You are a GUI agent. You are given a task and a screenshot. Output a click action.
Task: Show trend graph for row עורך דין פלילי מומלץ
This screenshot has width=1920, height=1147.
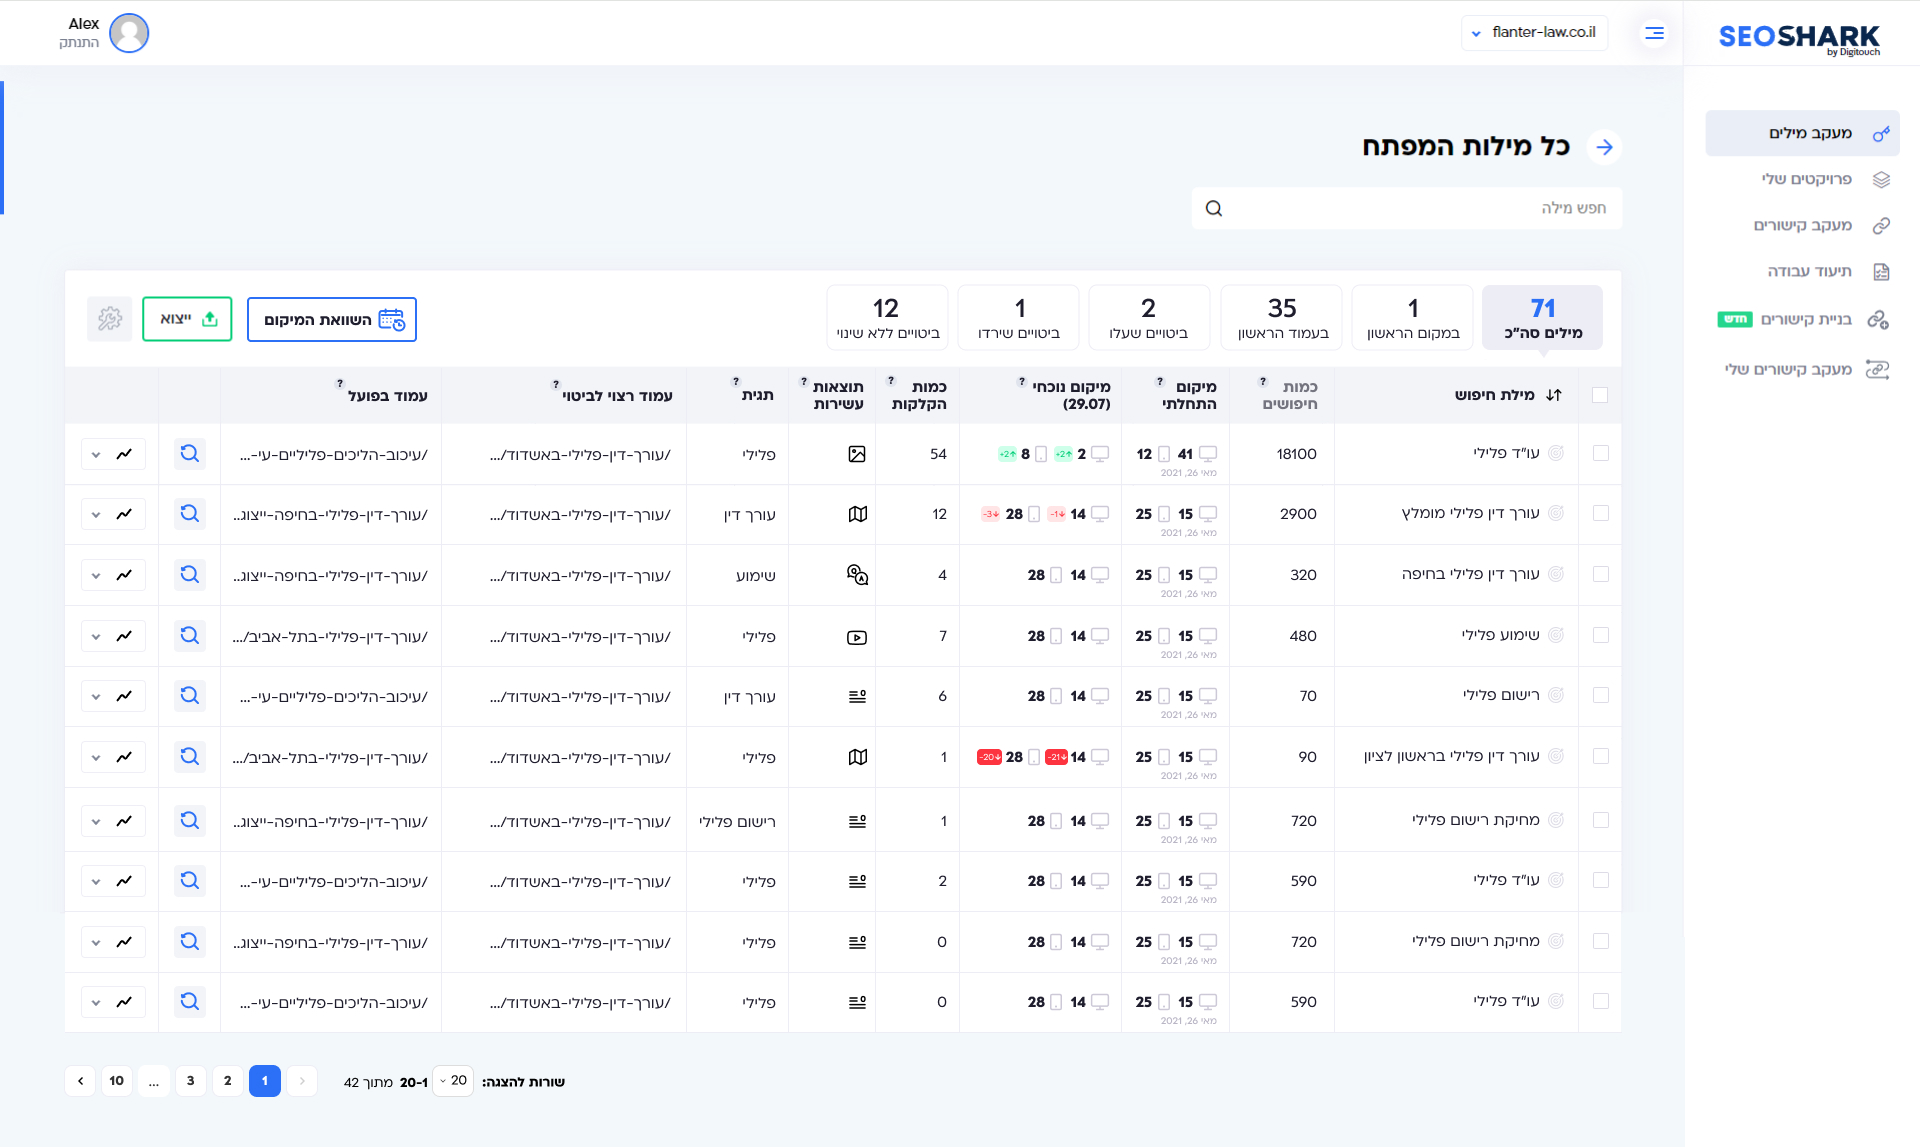pyautogui.click(x=124, y=514)
